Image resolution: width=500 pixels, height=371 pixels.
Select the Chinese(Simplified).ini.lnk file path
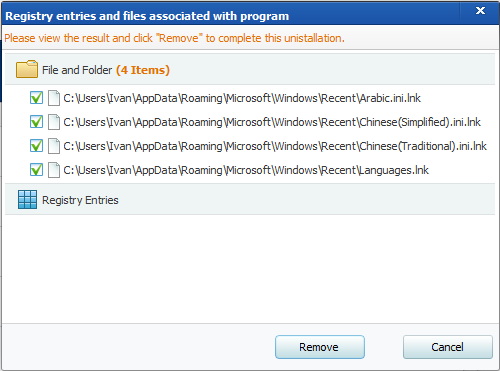272,122
